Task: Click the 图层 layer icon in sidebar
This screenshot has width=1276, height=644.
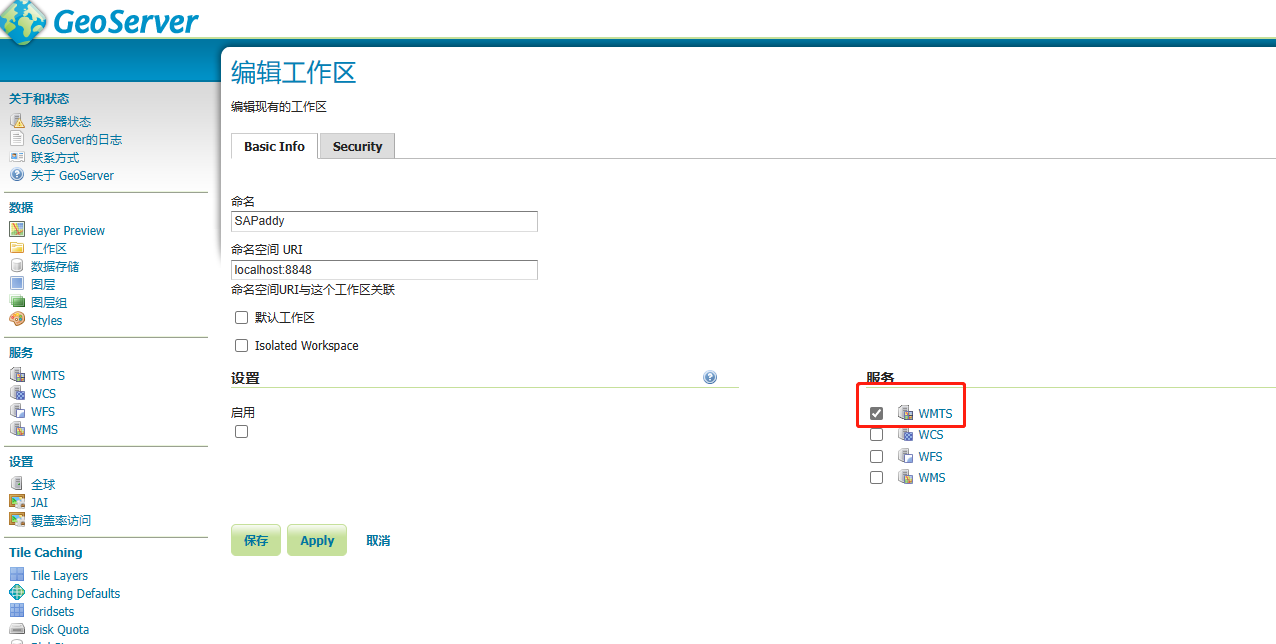Action: [17, 284]
